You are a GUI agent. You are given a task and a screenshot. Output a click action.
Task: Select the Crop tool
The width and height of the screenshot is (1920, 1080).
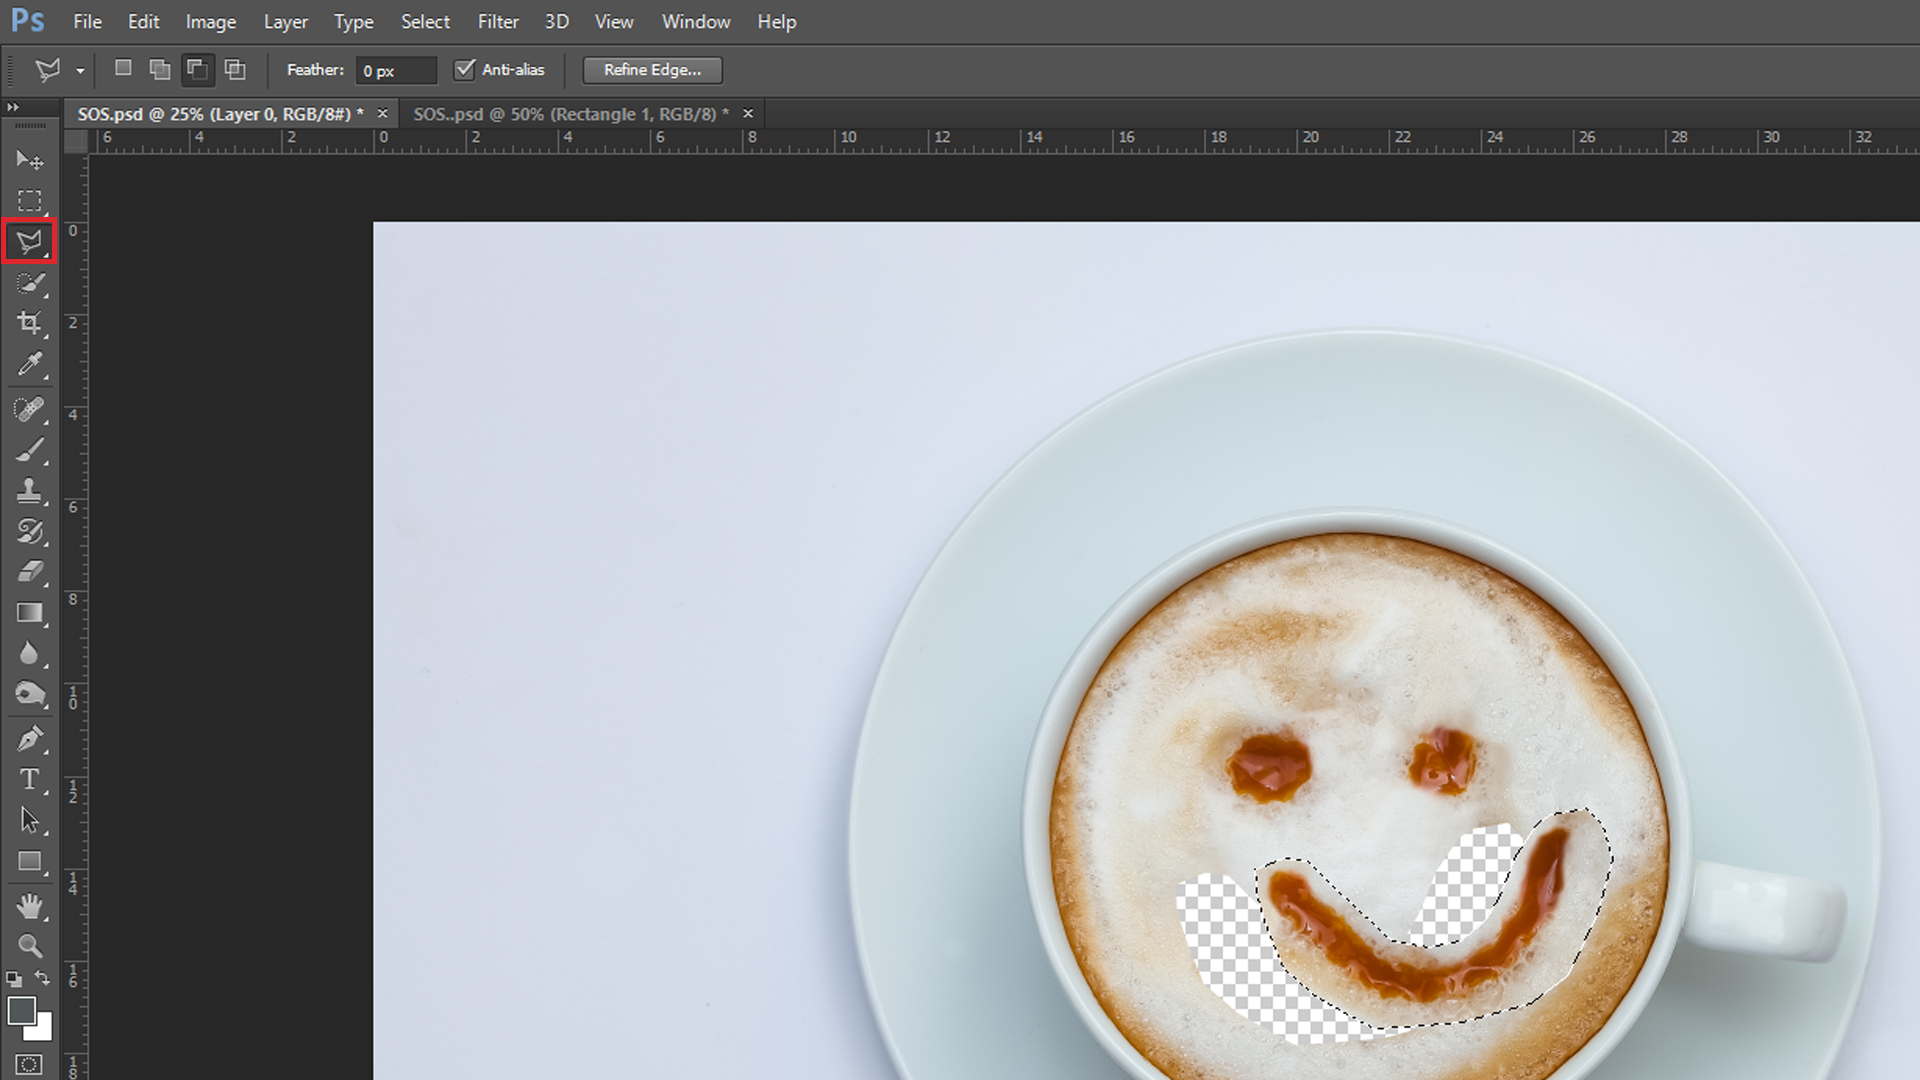29,323
